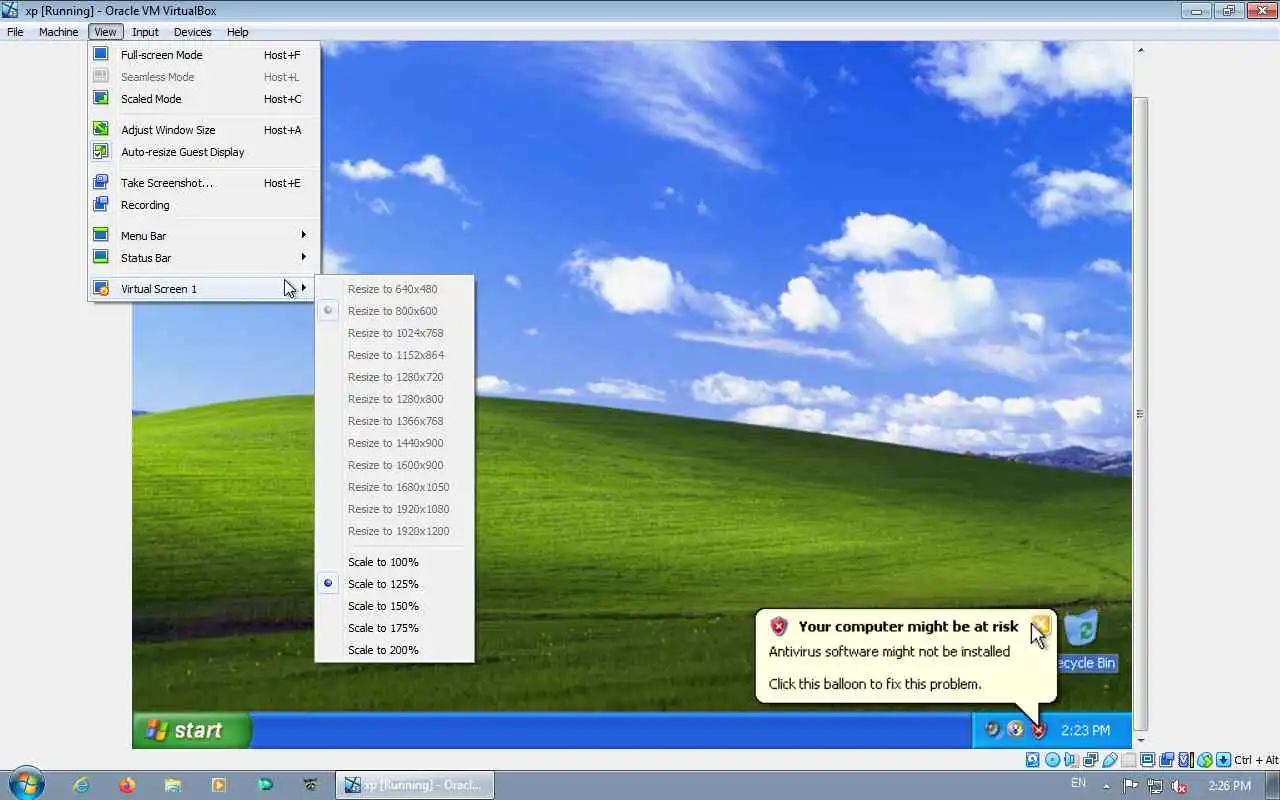Click the middle XP system tray icon
The height and width of the screenshot is (800, 1280).
[1015, 730]
